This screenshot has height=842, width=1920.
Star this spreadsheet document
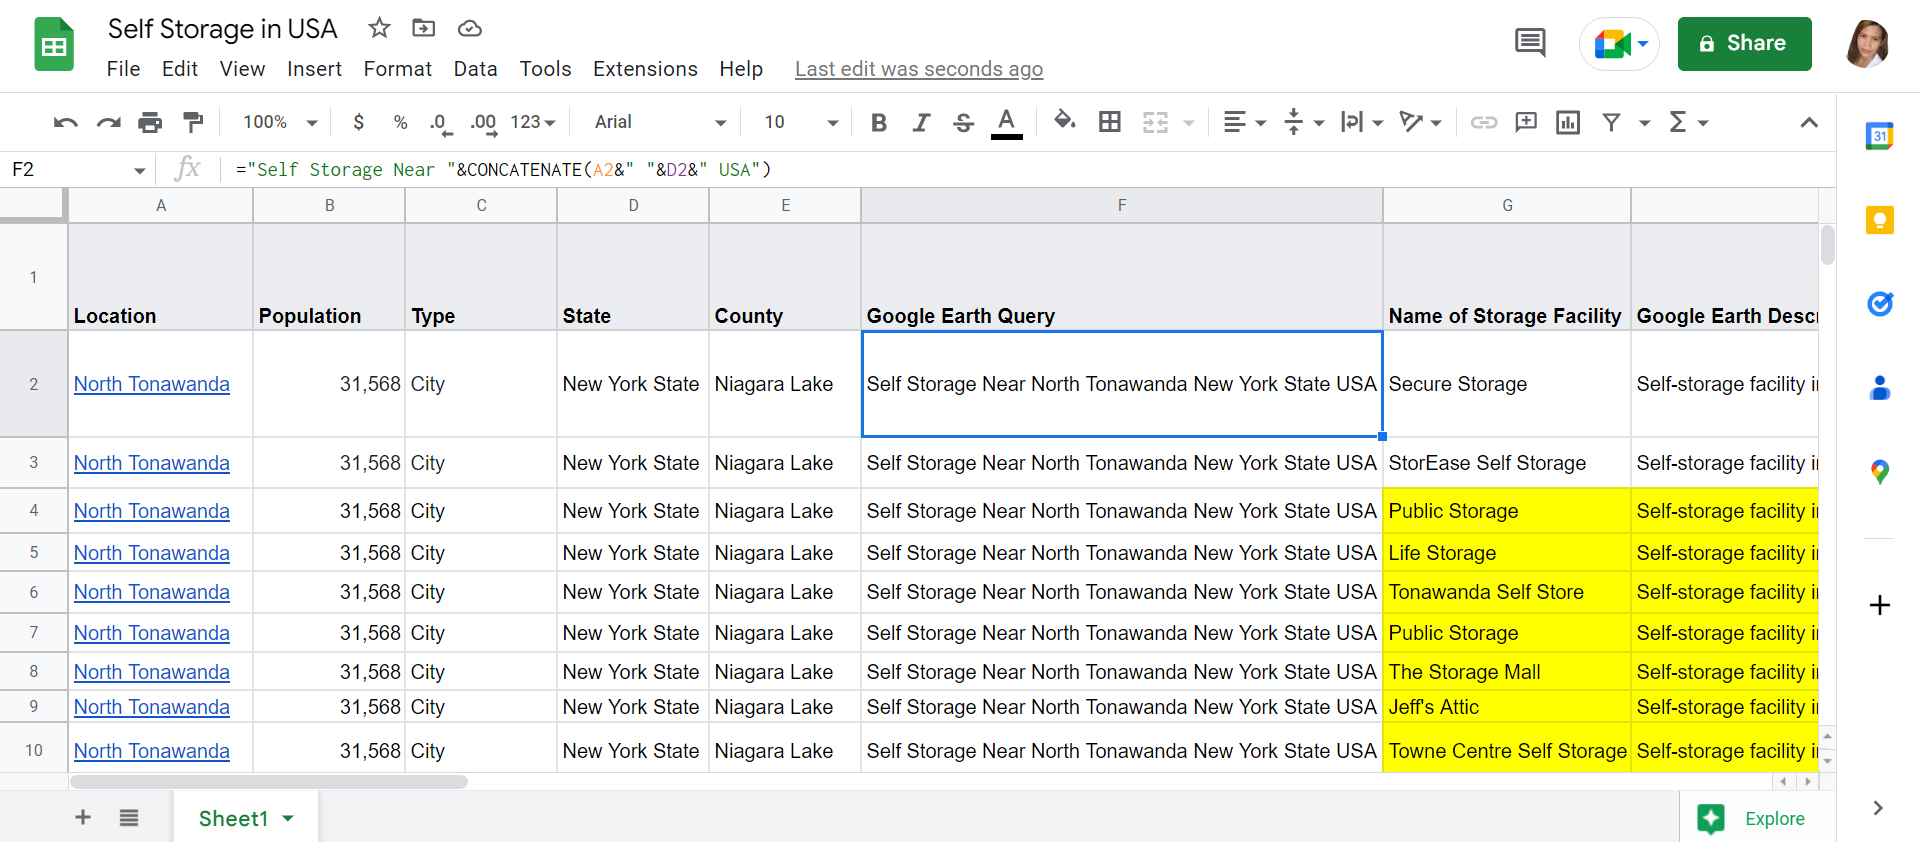pyautogui.click(x=379, y=28)
